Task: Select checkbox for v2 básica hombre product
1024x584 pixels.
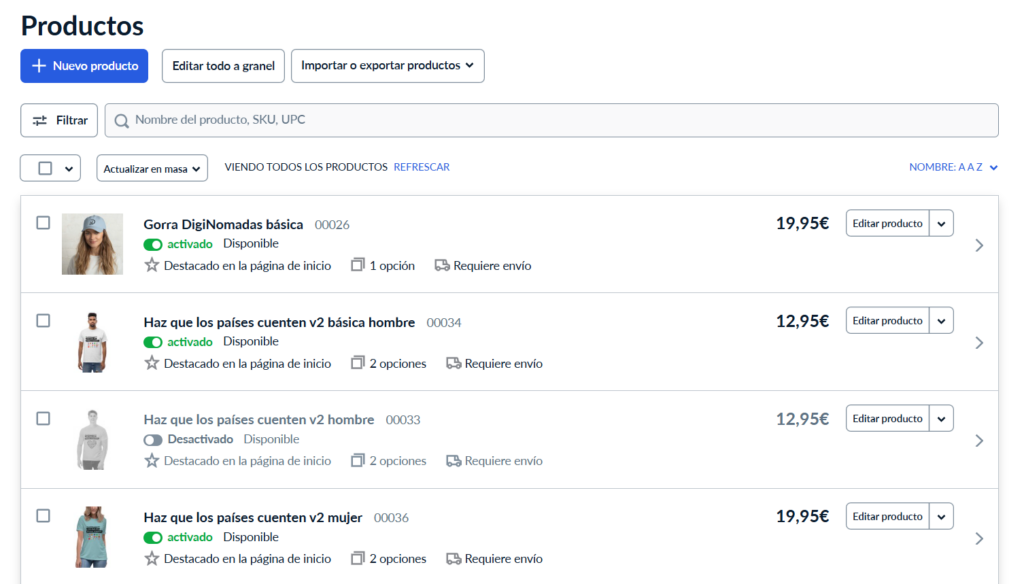Action: [x=43, y=321]
